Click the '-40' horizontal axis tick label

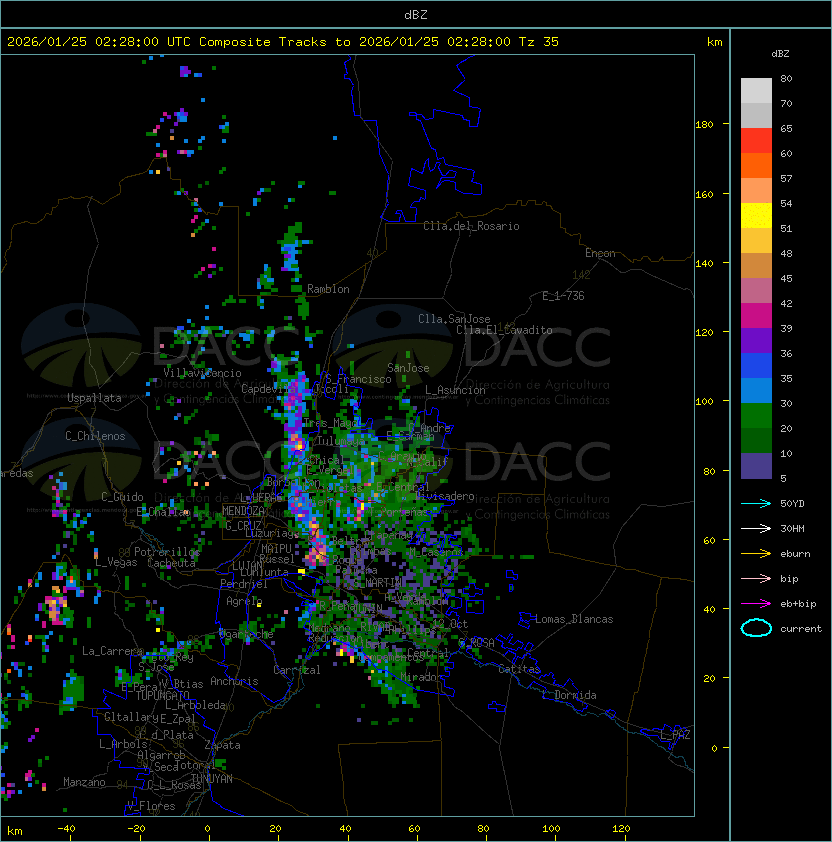(67, 829)
